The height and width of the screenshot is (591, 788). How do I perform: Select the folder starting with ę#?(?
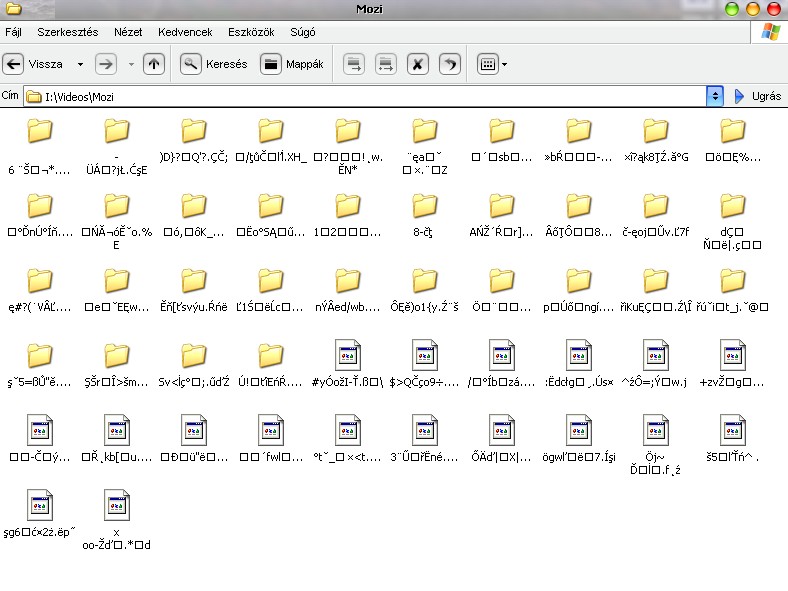pyautogui.click(x=40, y=291)
